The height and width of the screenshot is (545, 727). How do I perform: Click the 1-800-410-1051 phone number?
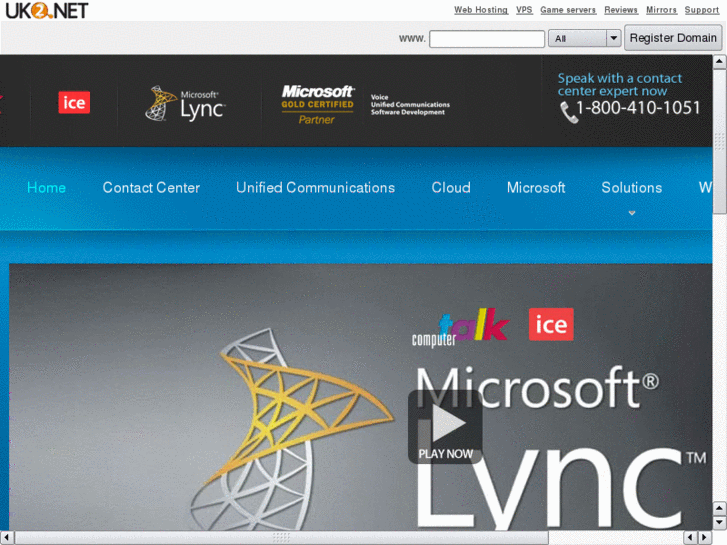pos(638,108)
